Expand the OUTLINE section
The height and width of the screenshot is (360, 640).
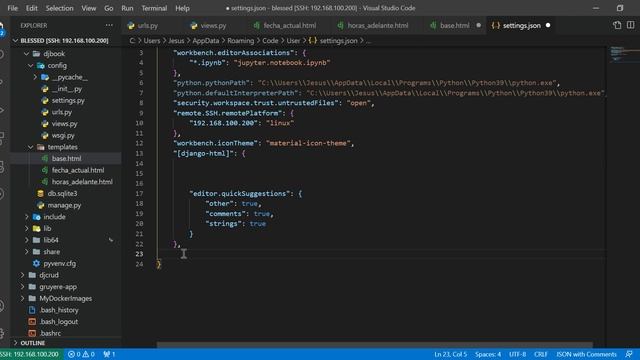point(16,343)
